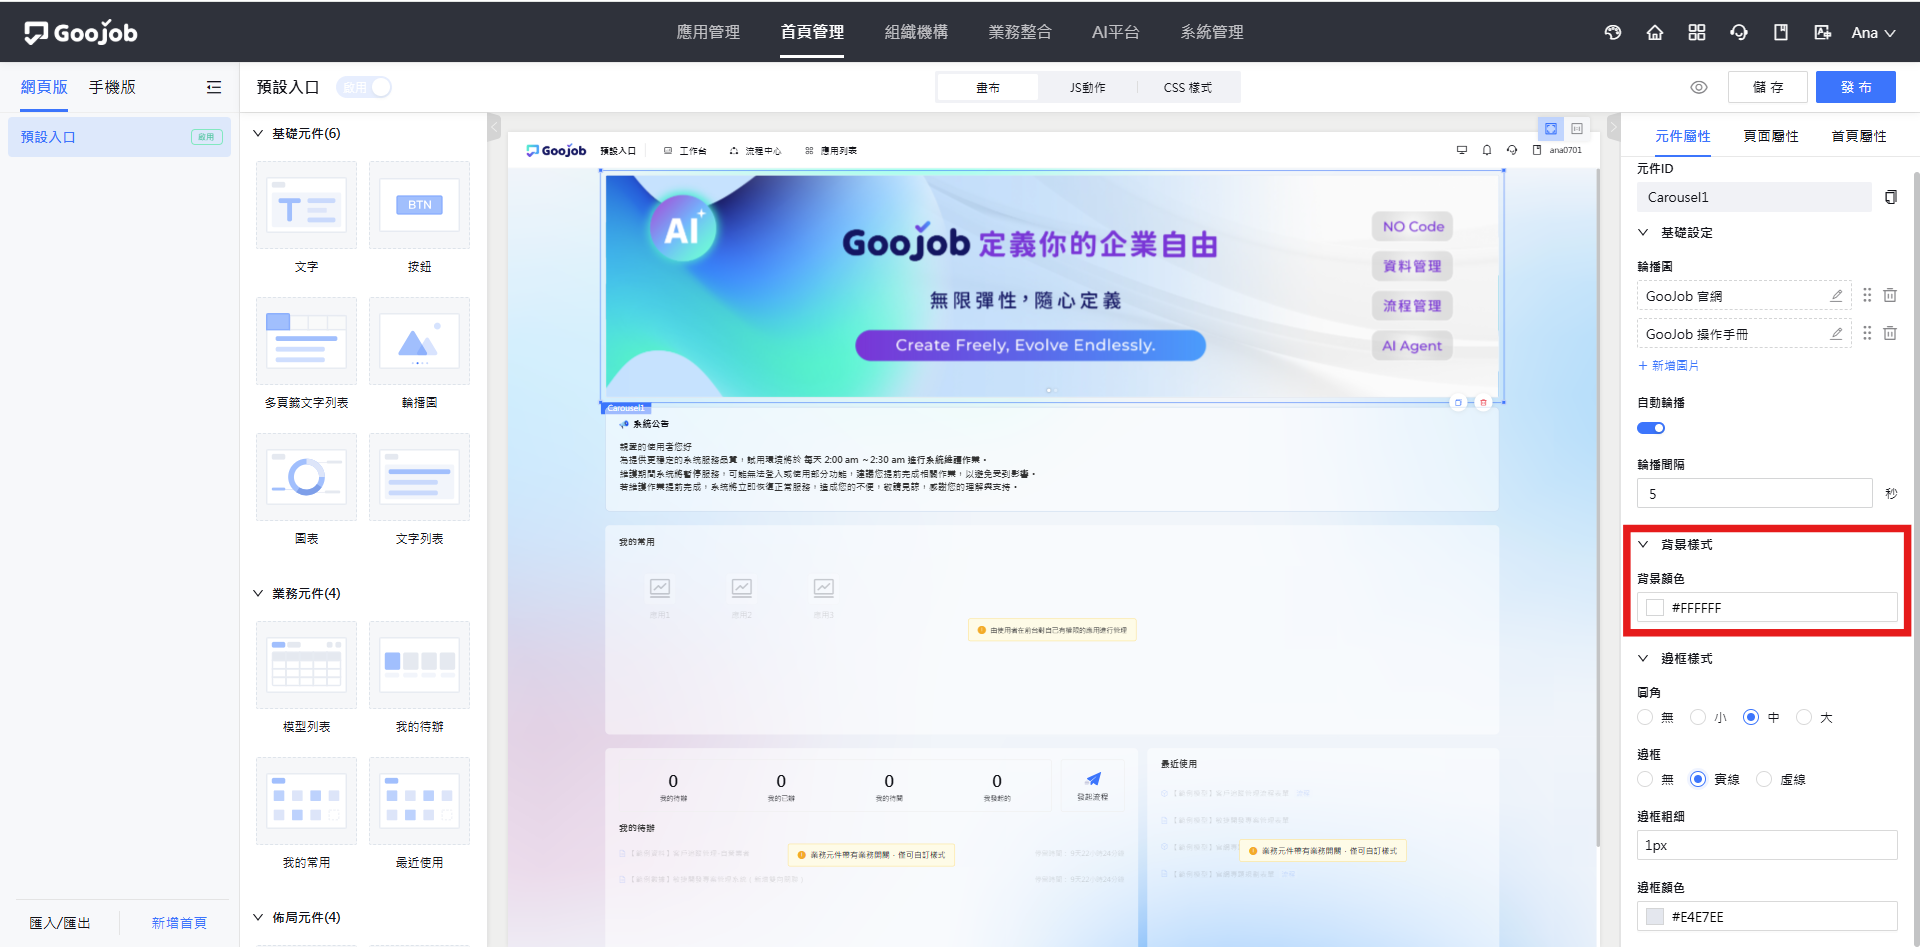Collapse the page list with the menu-fold icon

214,87
